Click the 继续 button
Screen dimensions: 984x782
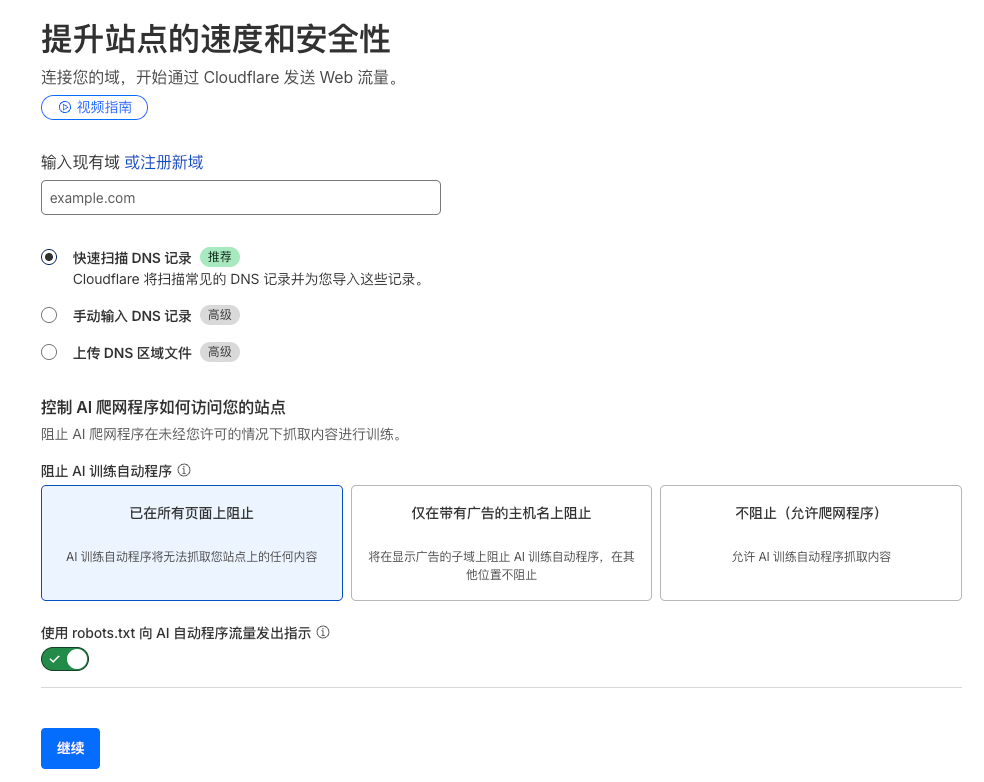[69, 747]
